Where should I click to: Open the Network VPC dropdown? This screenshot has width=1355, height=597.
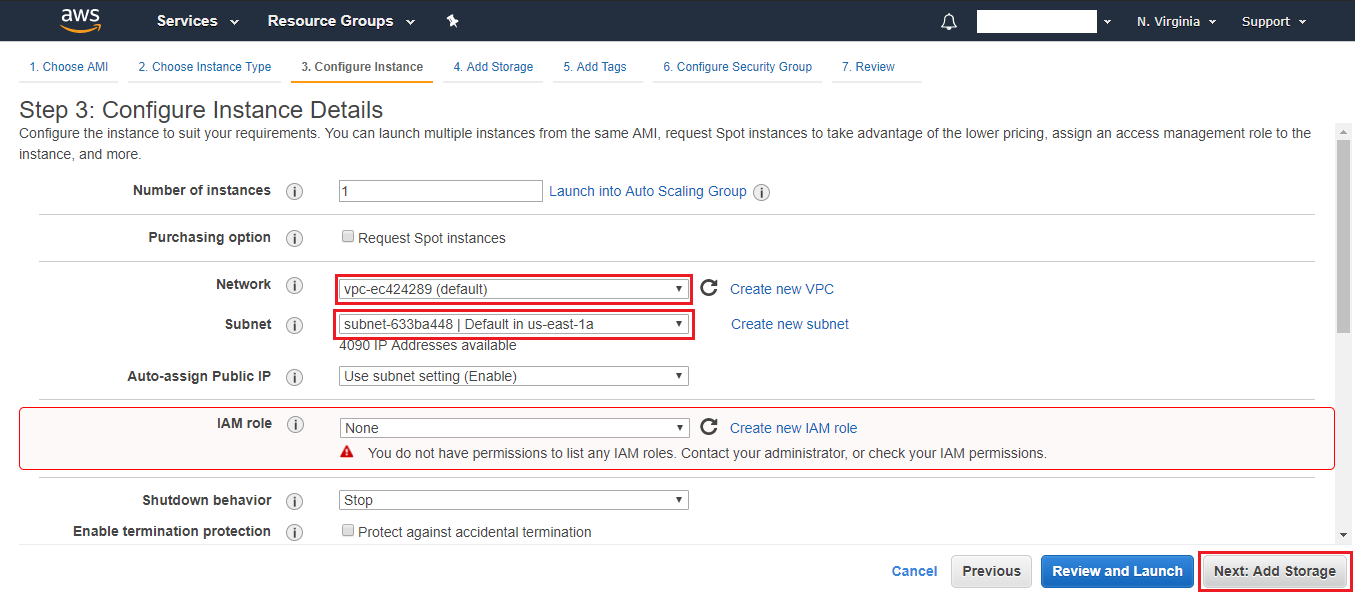point(513,289)
